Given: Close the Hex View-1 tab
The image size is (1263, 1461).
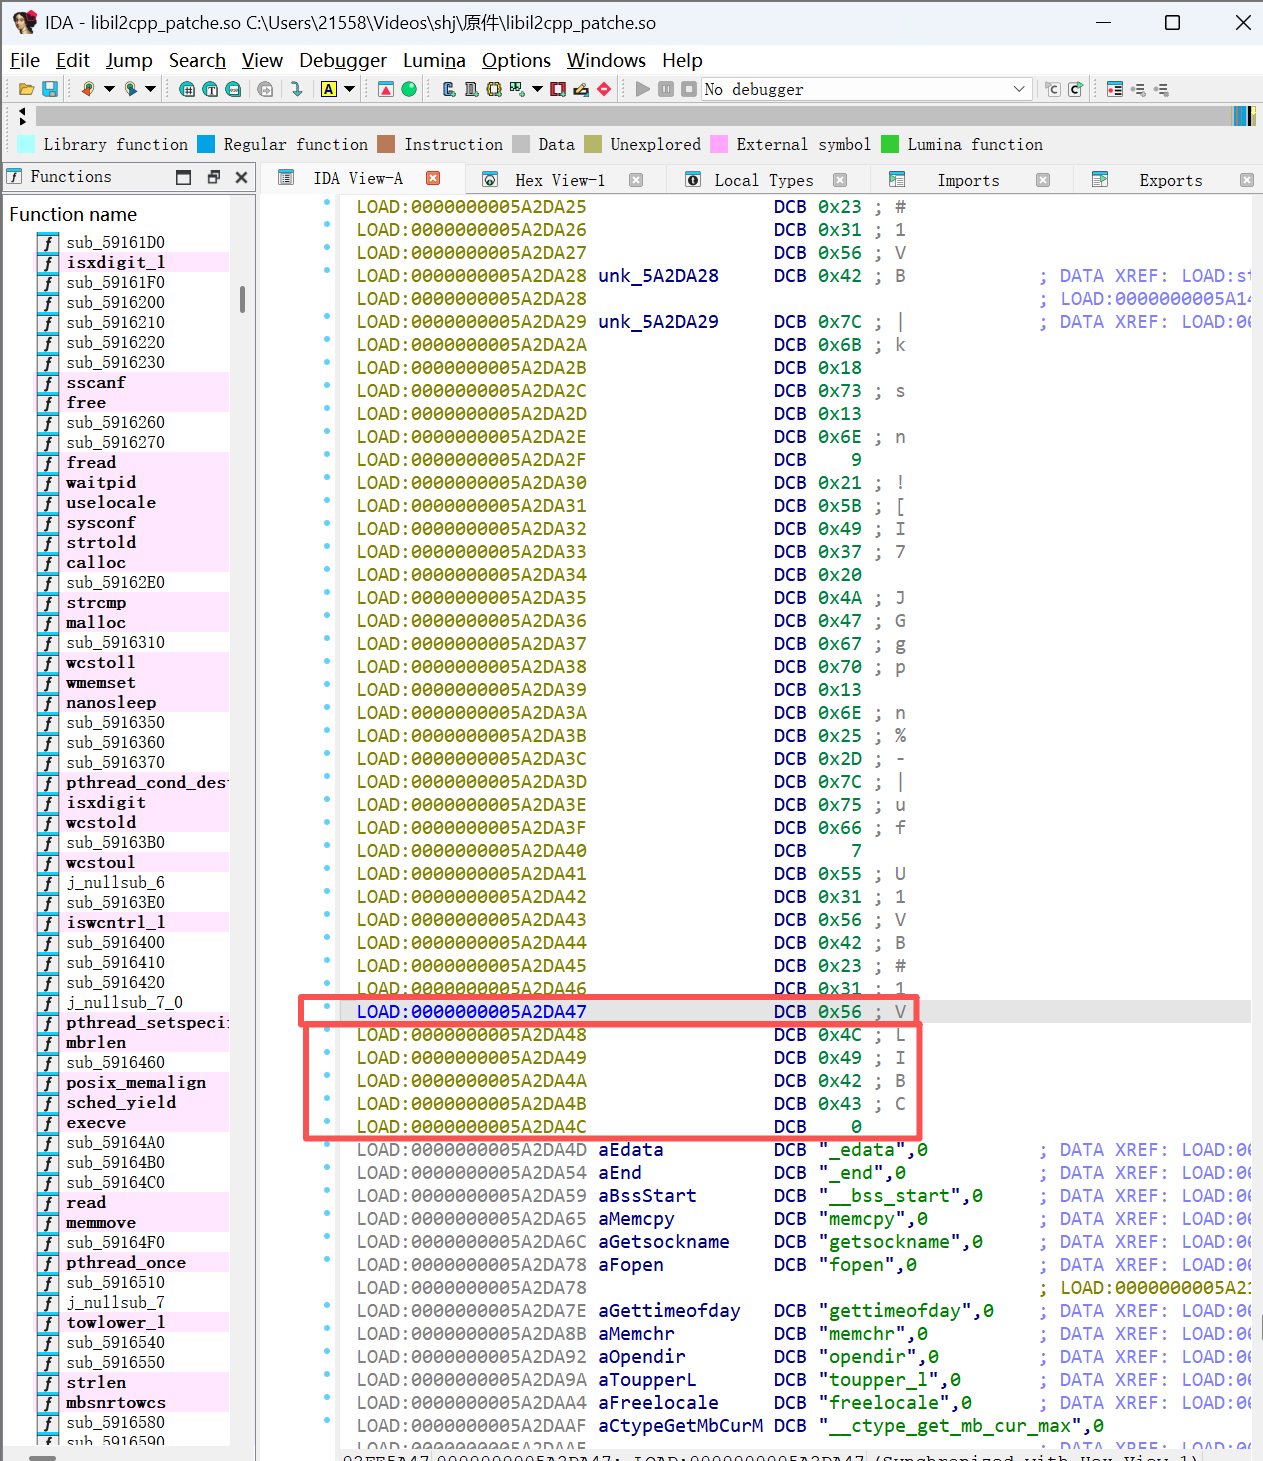Looking at the screenshot, I should [636, 180].
